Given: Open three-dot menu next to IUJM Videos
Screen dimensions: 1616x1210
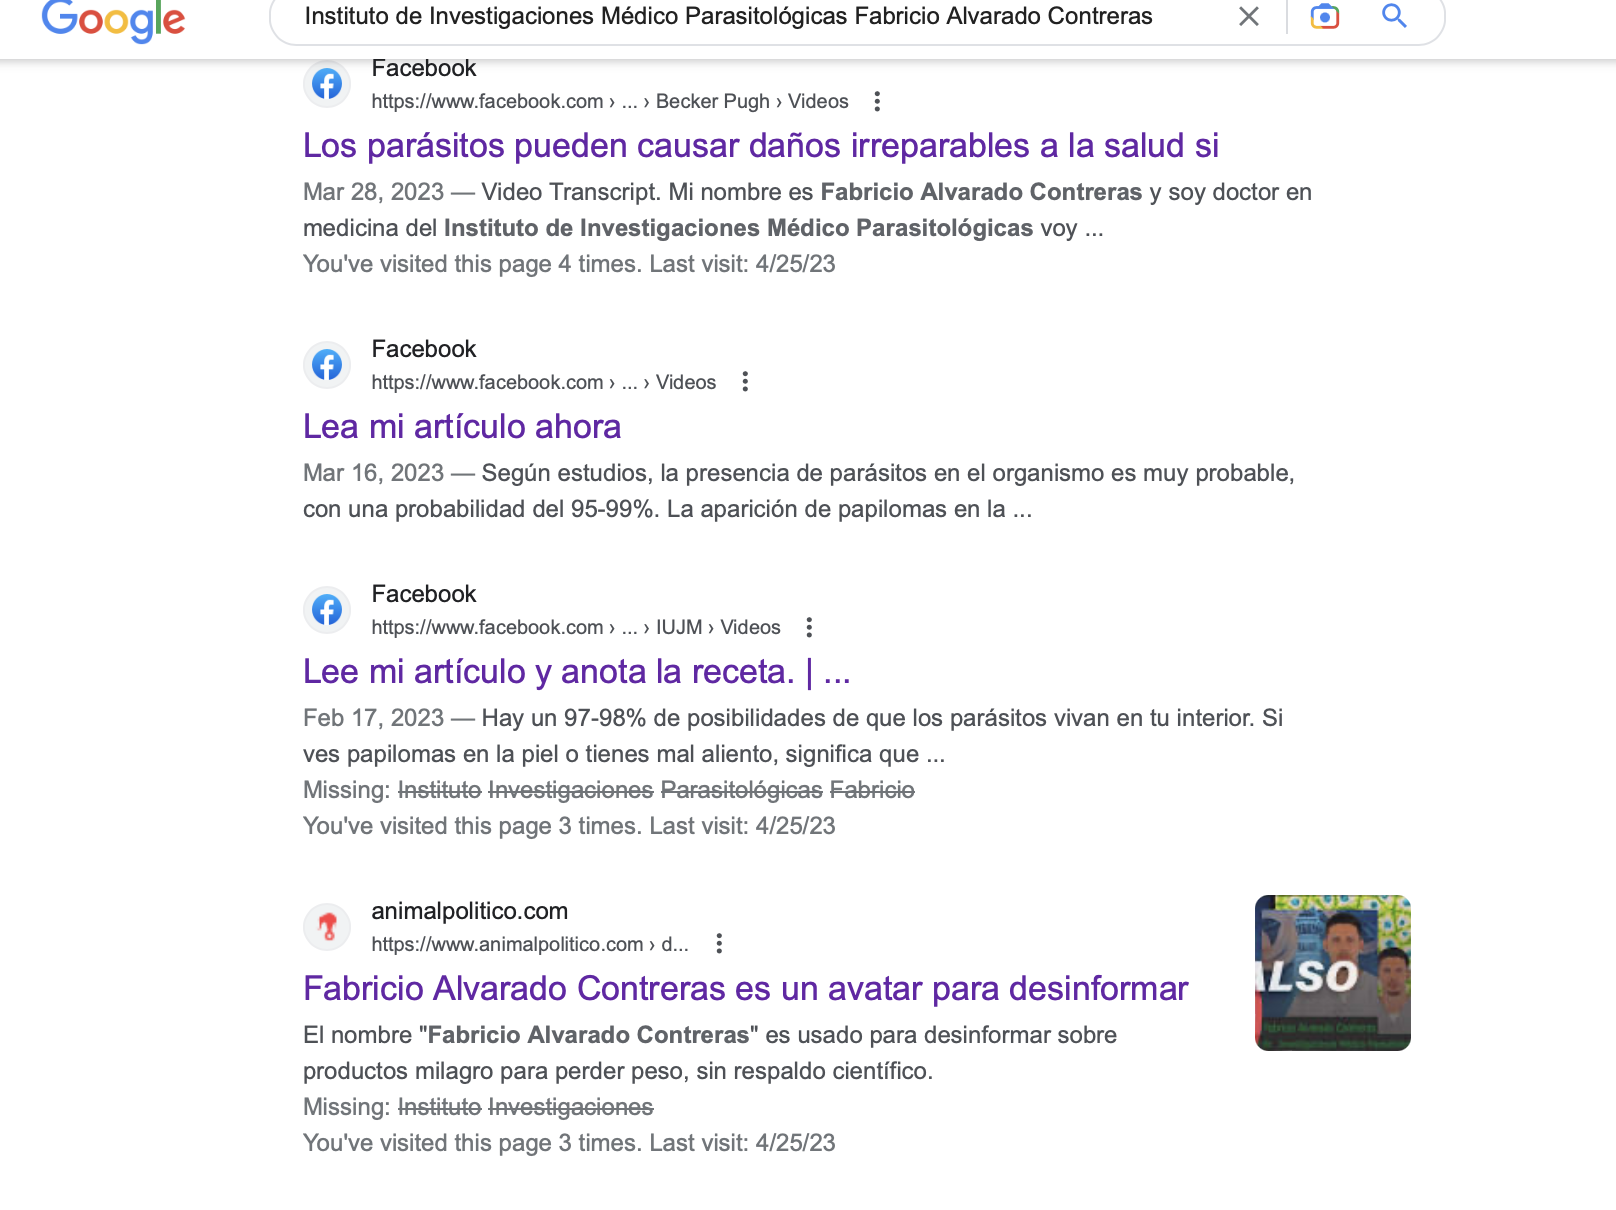Looking at the screenshot, I should pos(809,627).
